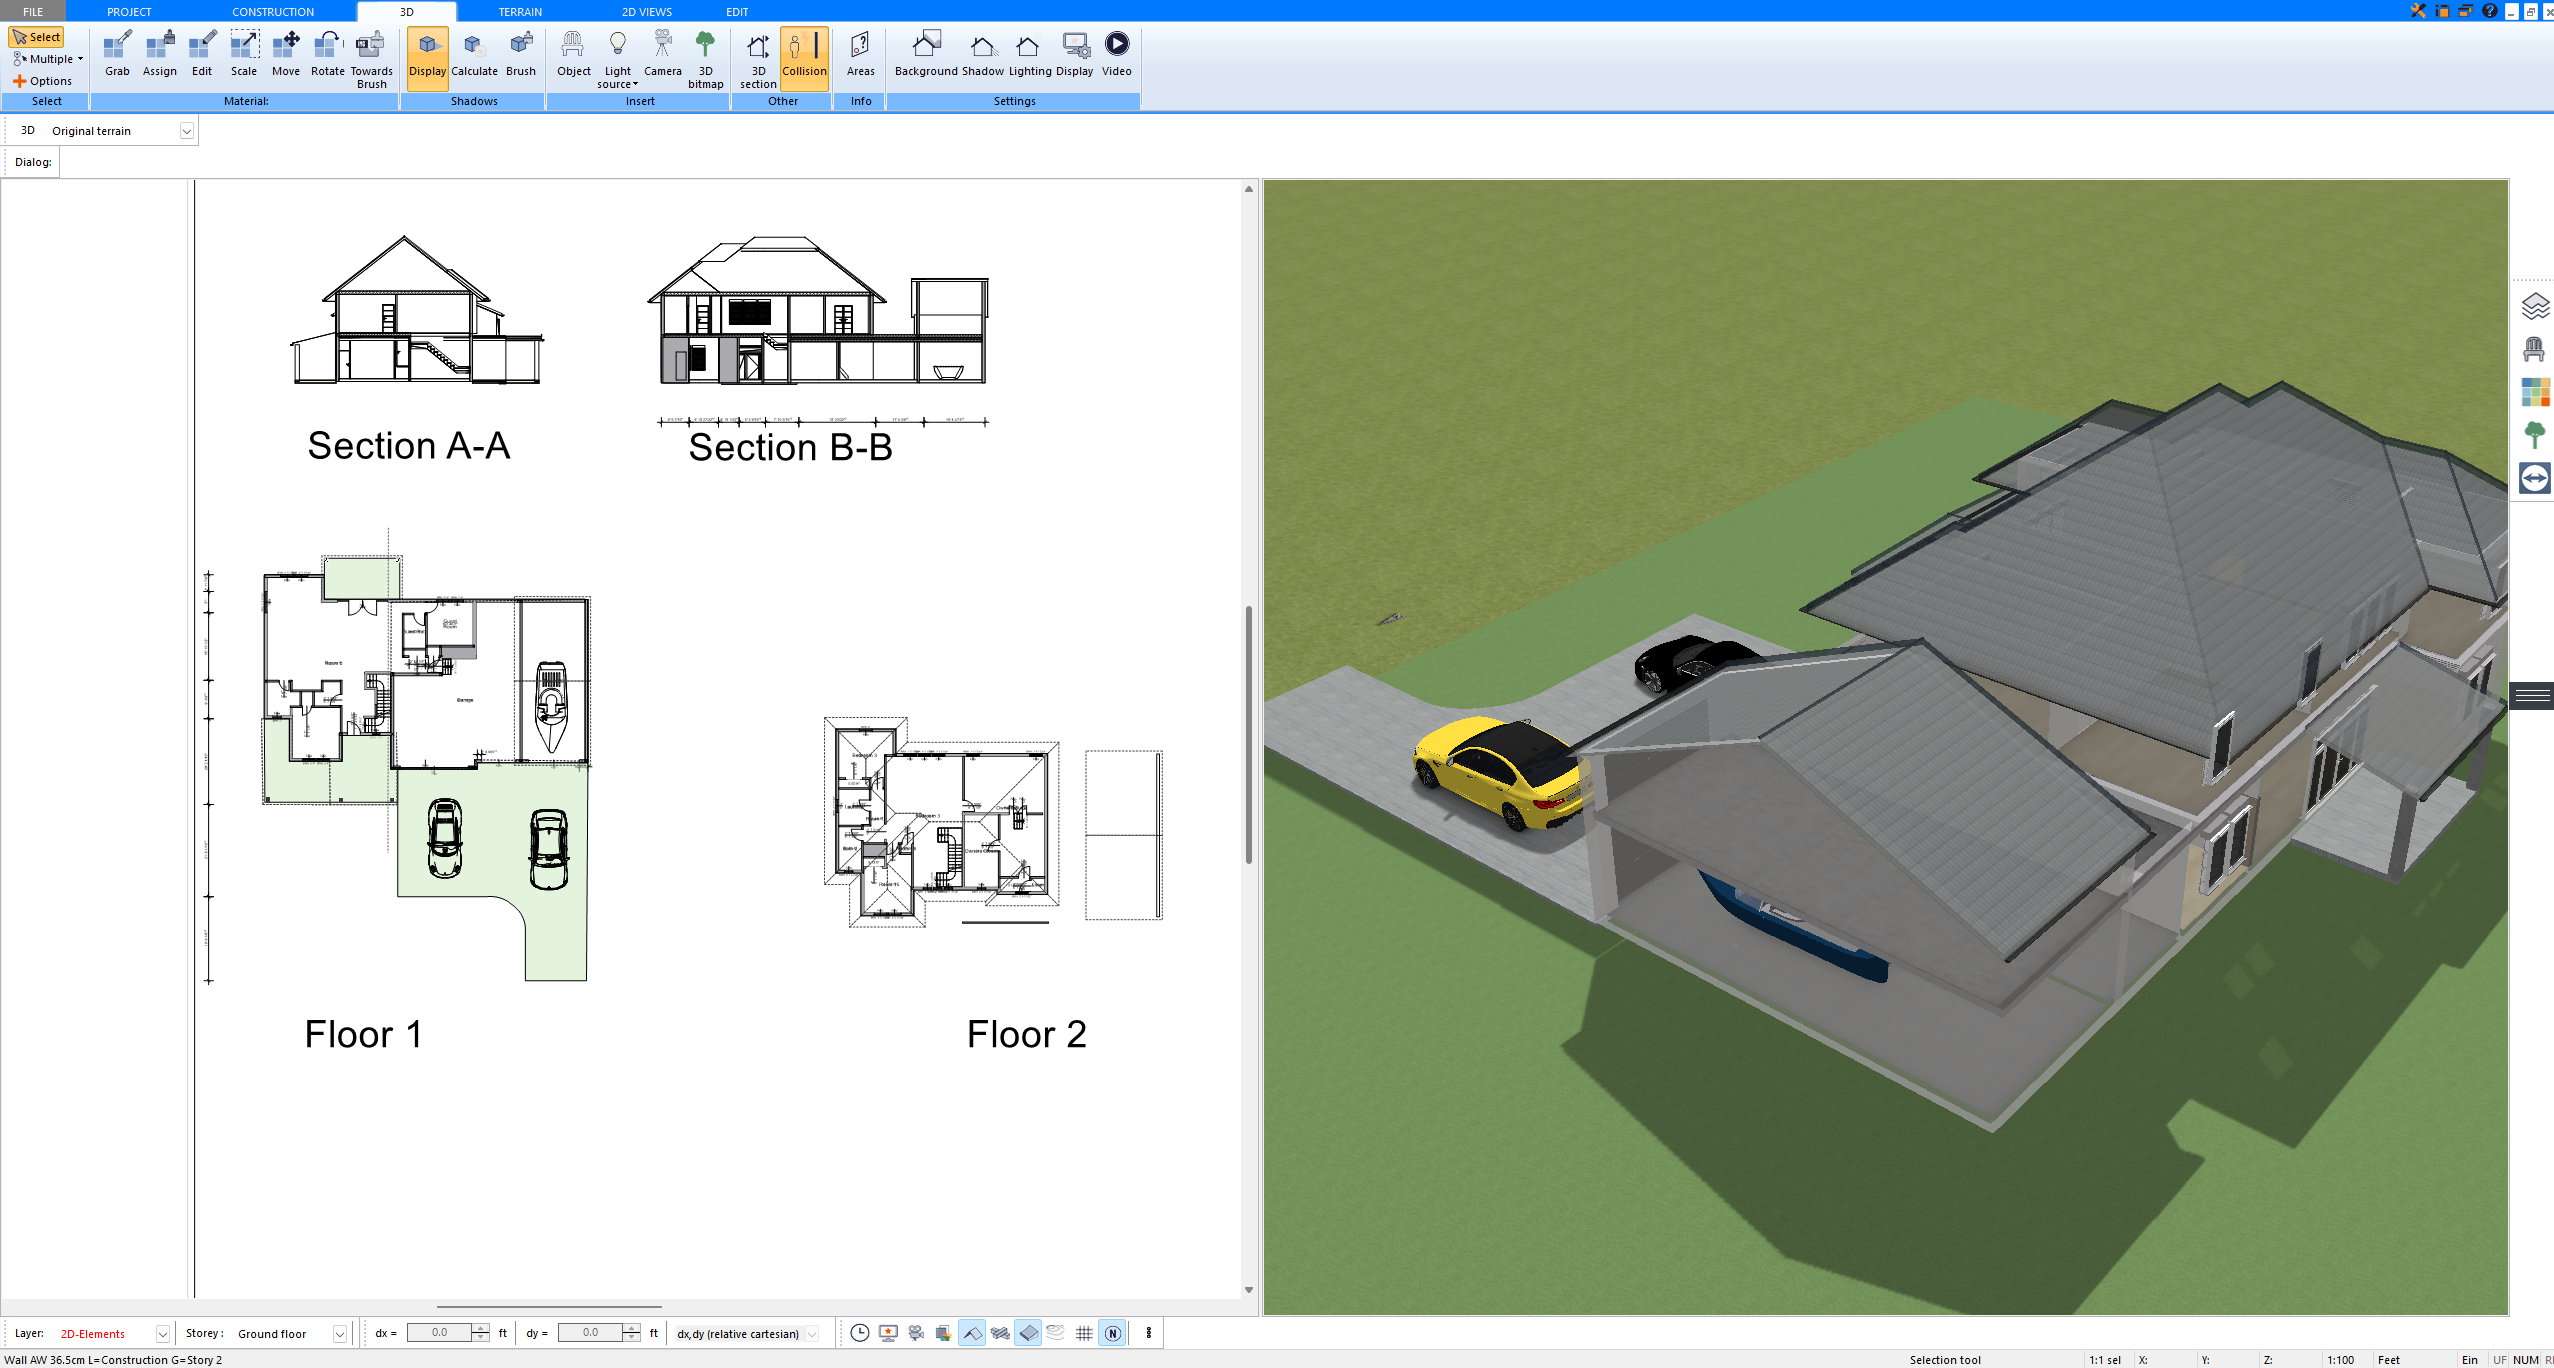Image resolution: width=2554 pixels, height=1368 pixels.
Task: Click the clock icon in bottom toolbar
Action: pos(859,1332)
